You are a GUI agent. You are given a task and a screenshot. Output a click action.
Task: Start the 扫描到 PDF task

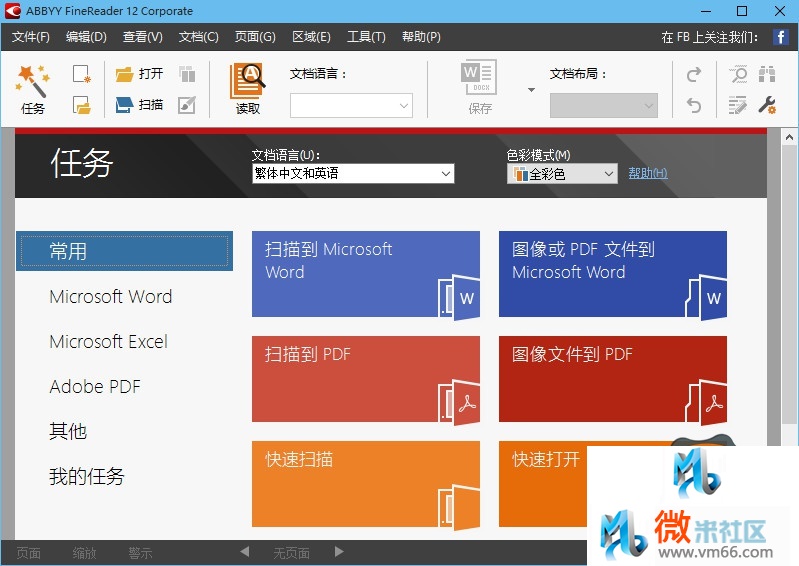[x=366, y=379]
